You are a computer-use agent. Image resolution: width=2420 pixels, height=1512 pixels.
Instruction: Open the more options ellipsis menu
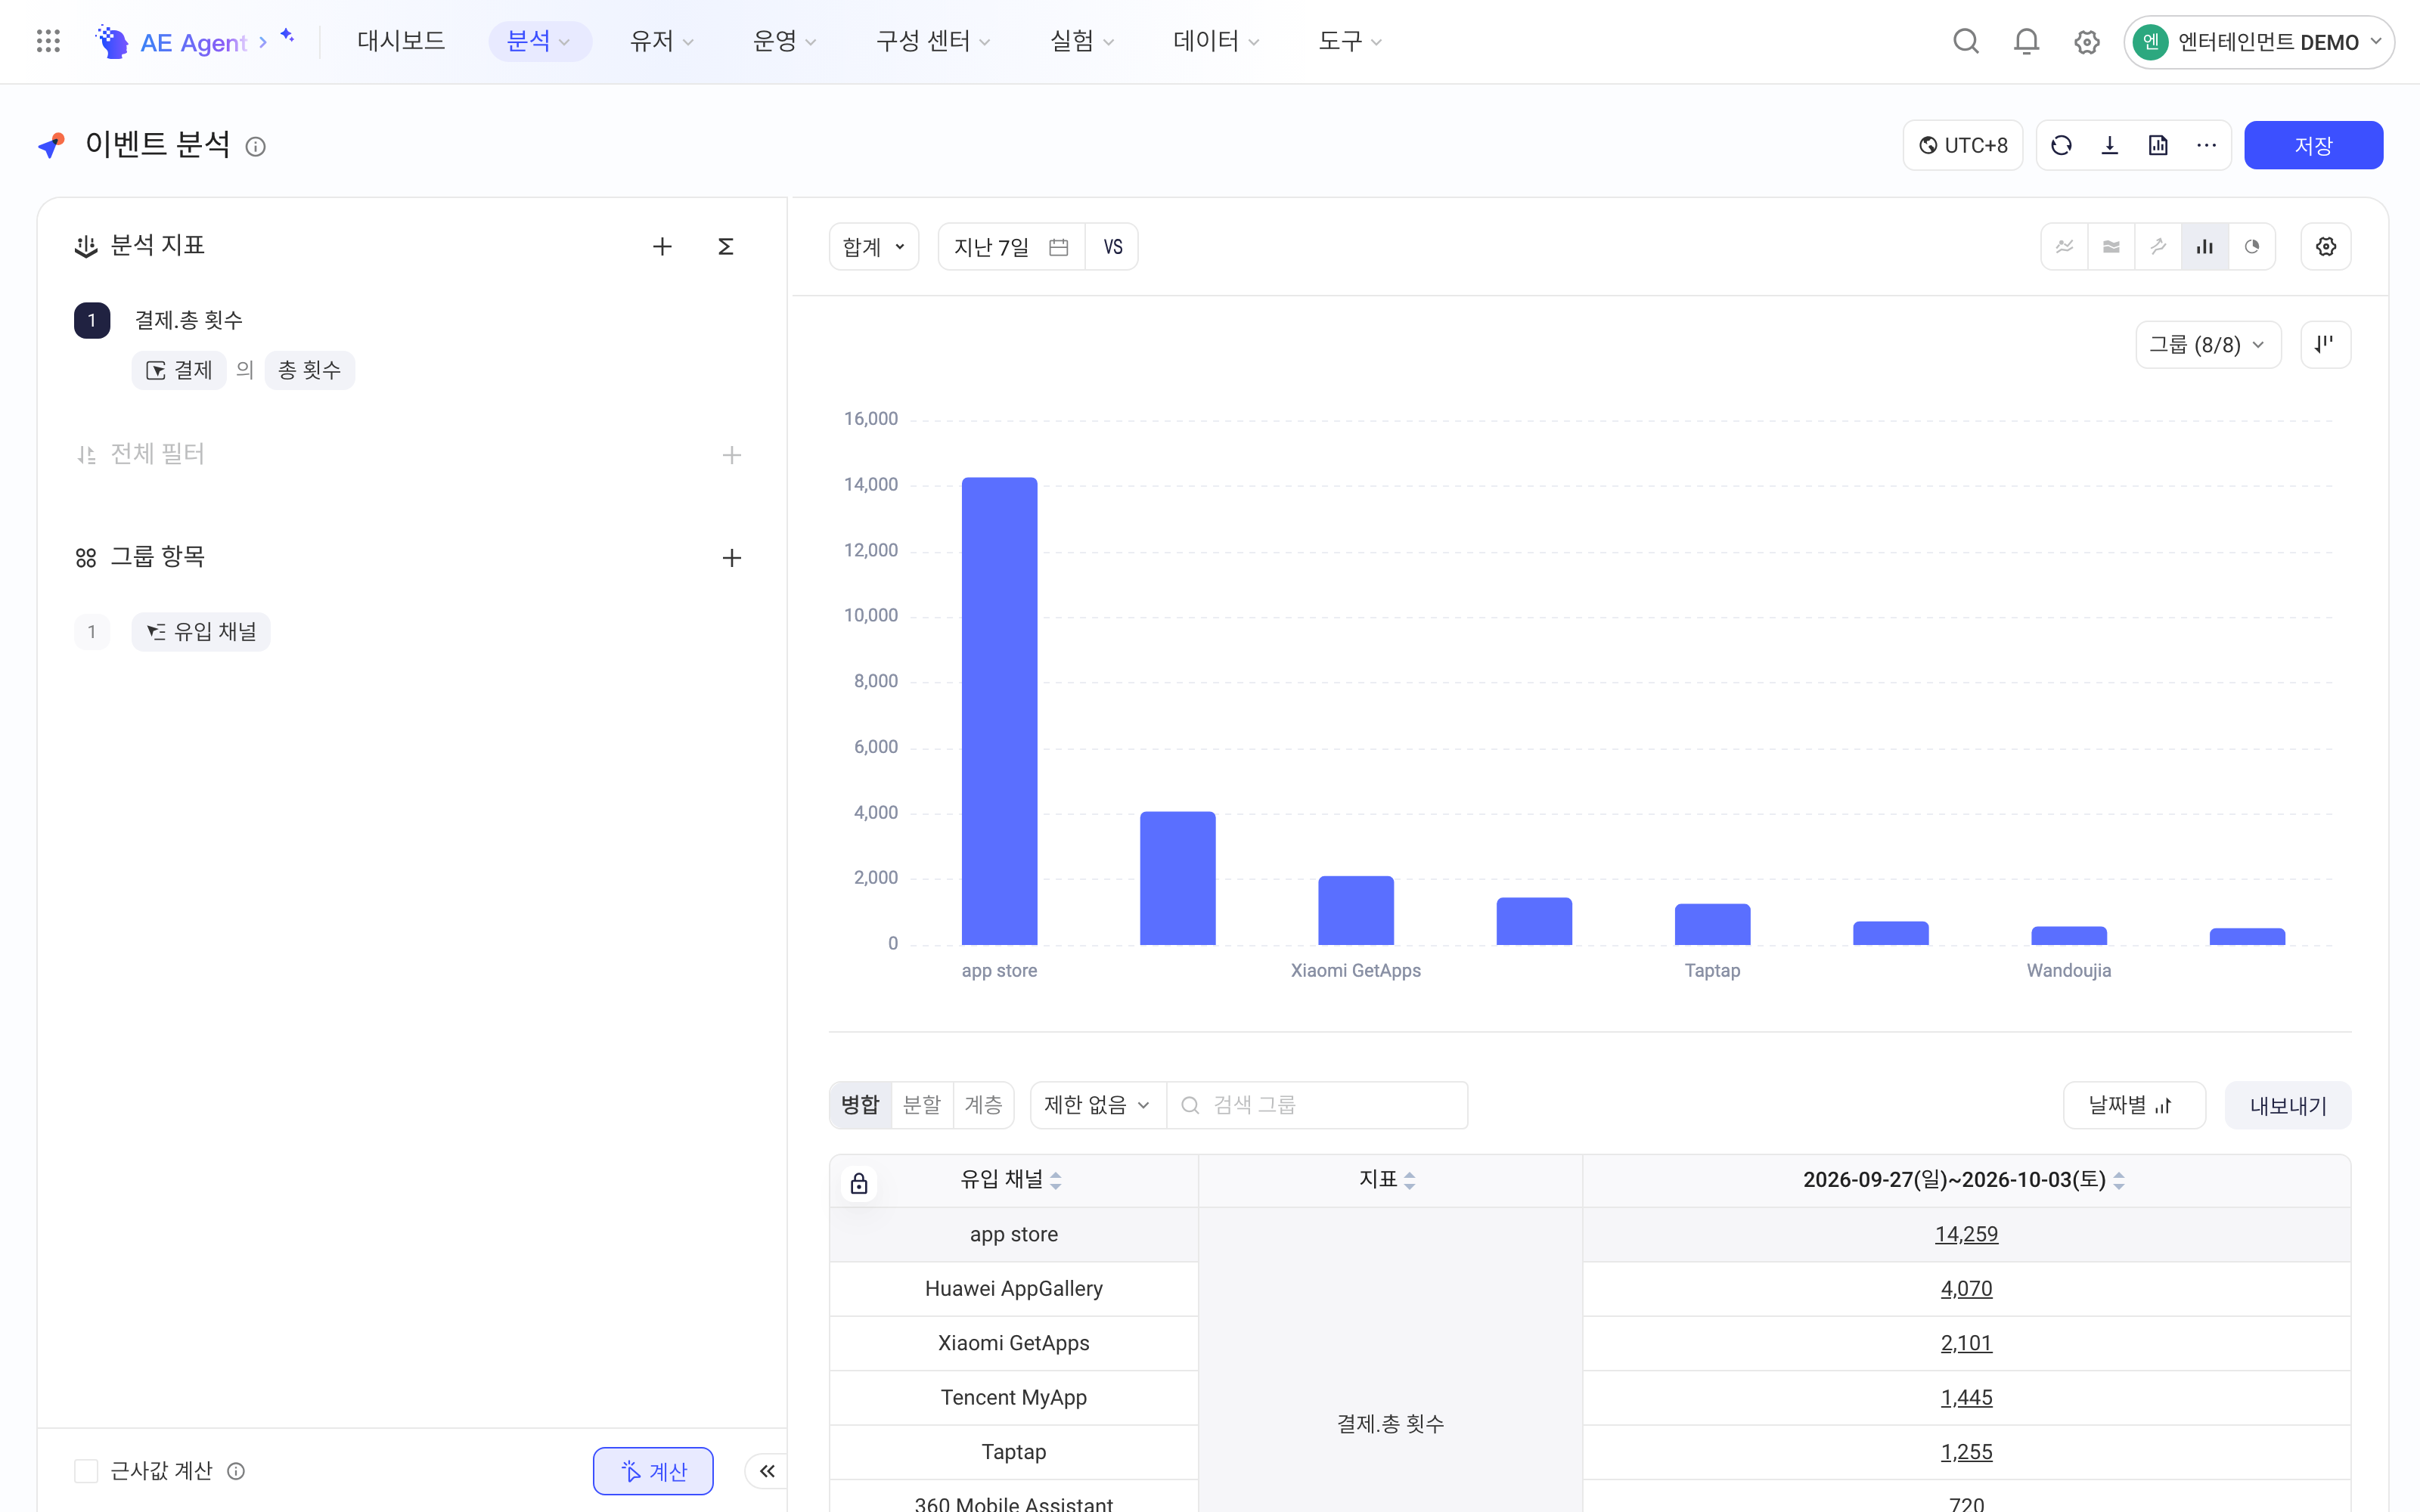[2206, 146]
